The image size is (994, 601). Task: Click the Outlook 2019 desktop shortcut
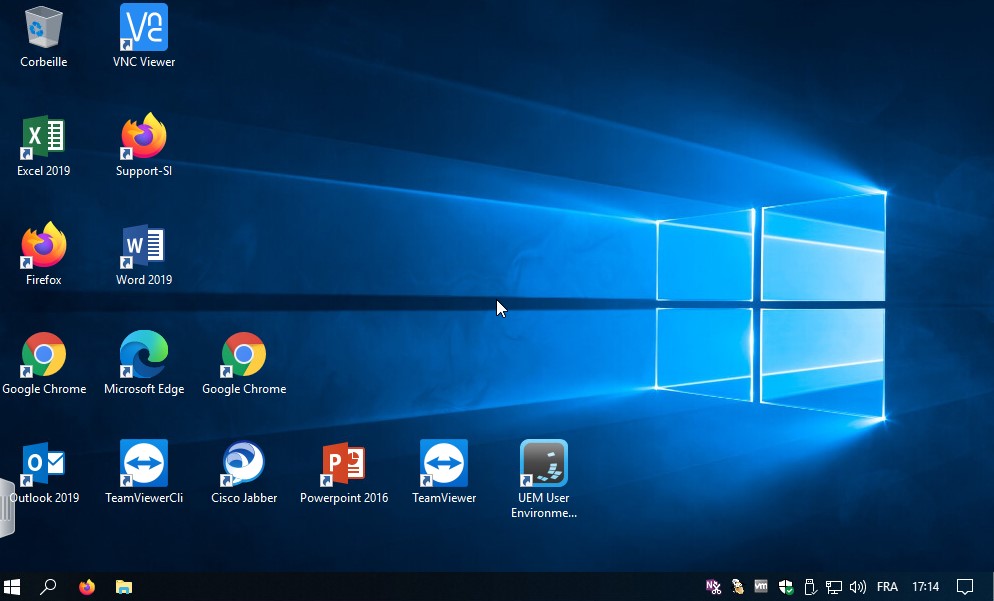(44, 465)
